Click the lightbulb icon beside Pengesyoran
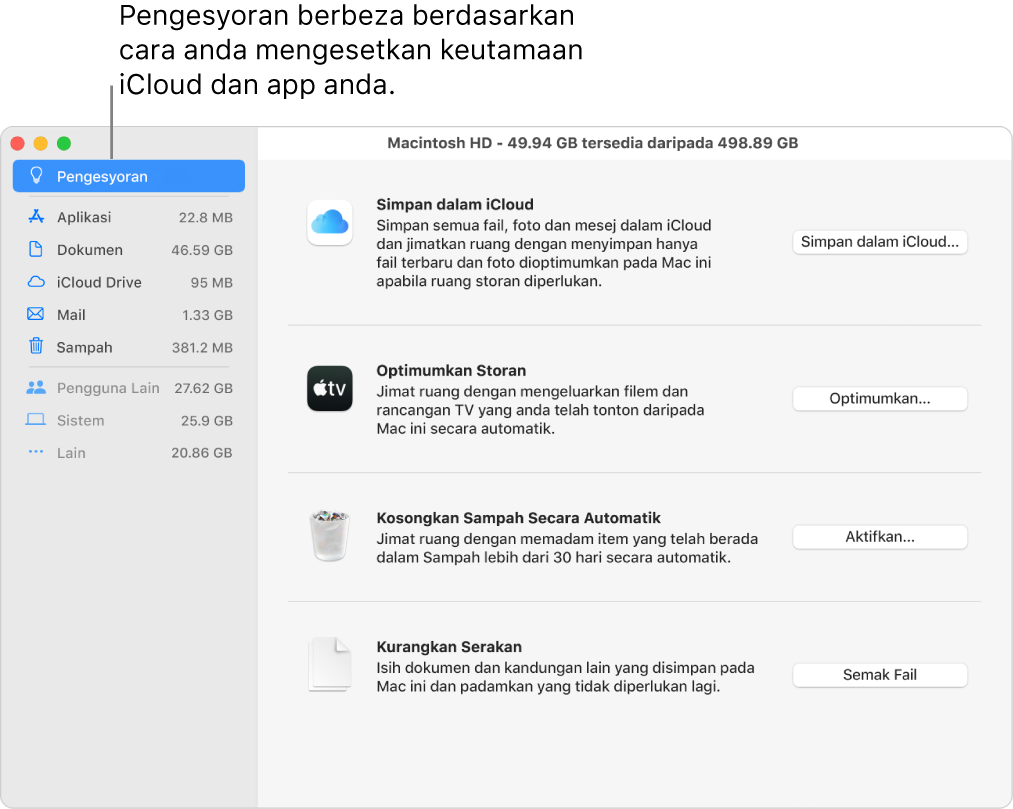1013x809 pixels. point(36,176)
